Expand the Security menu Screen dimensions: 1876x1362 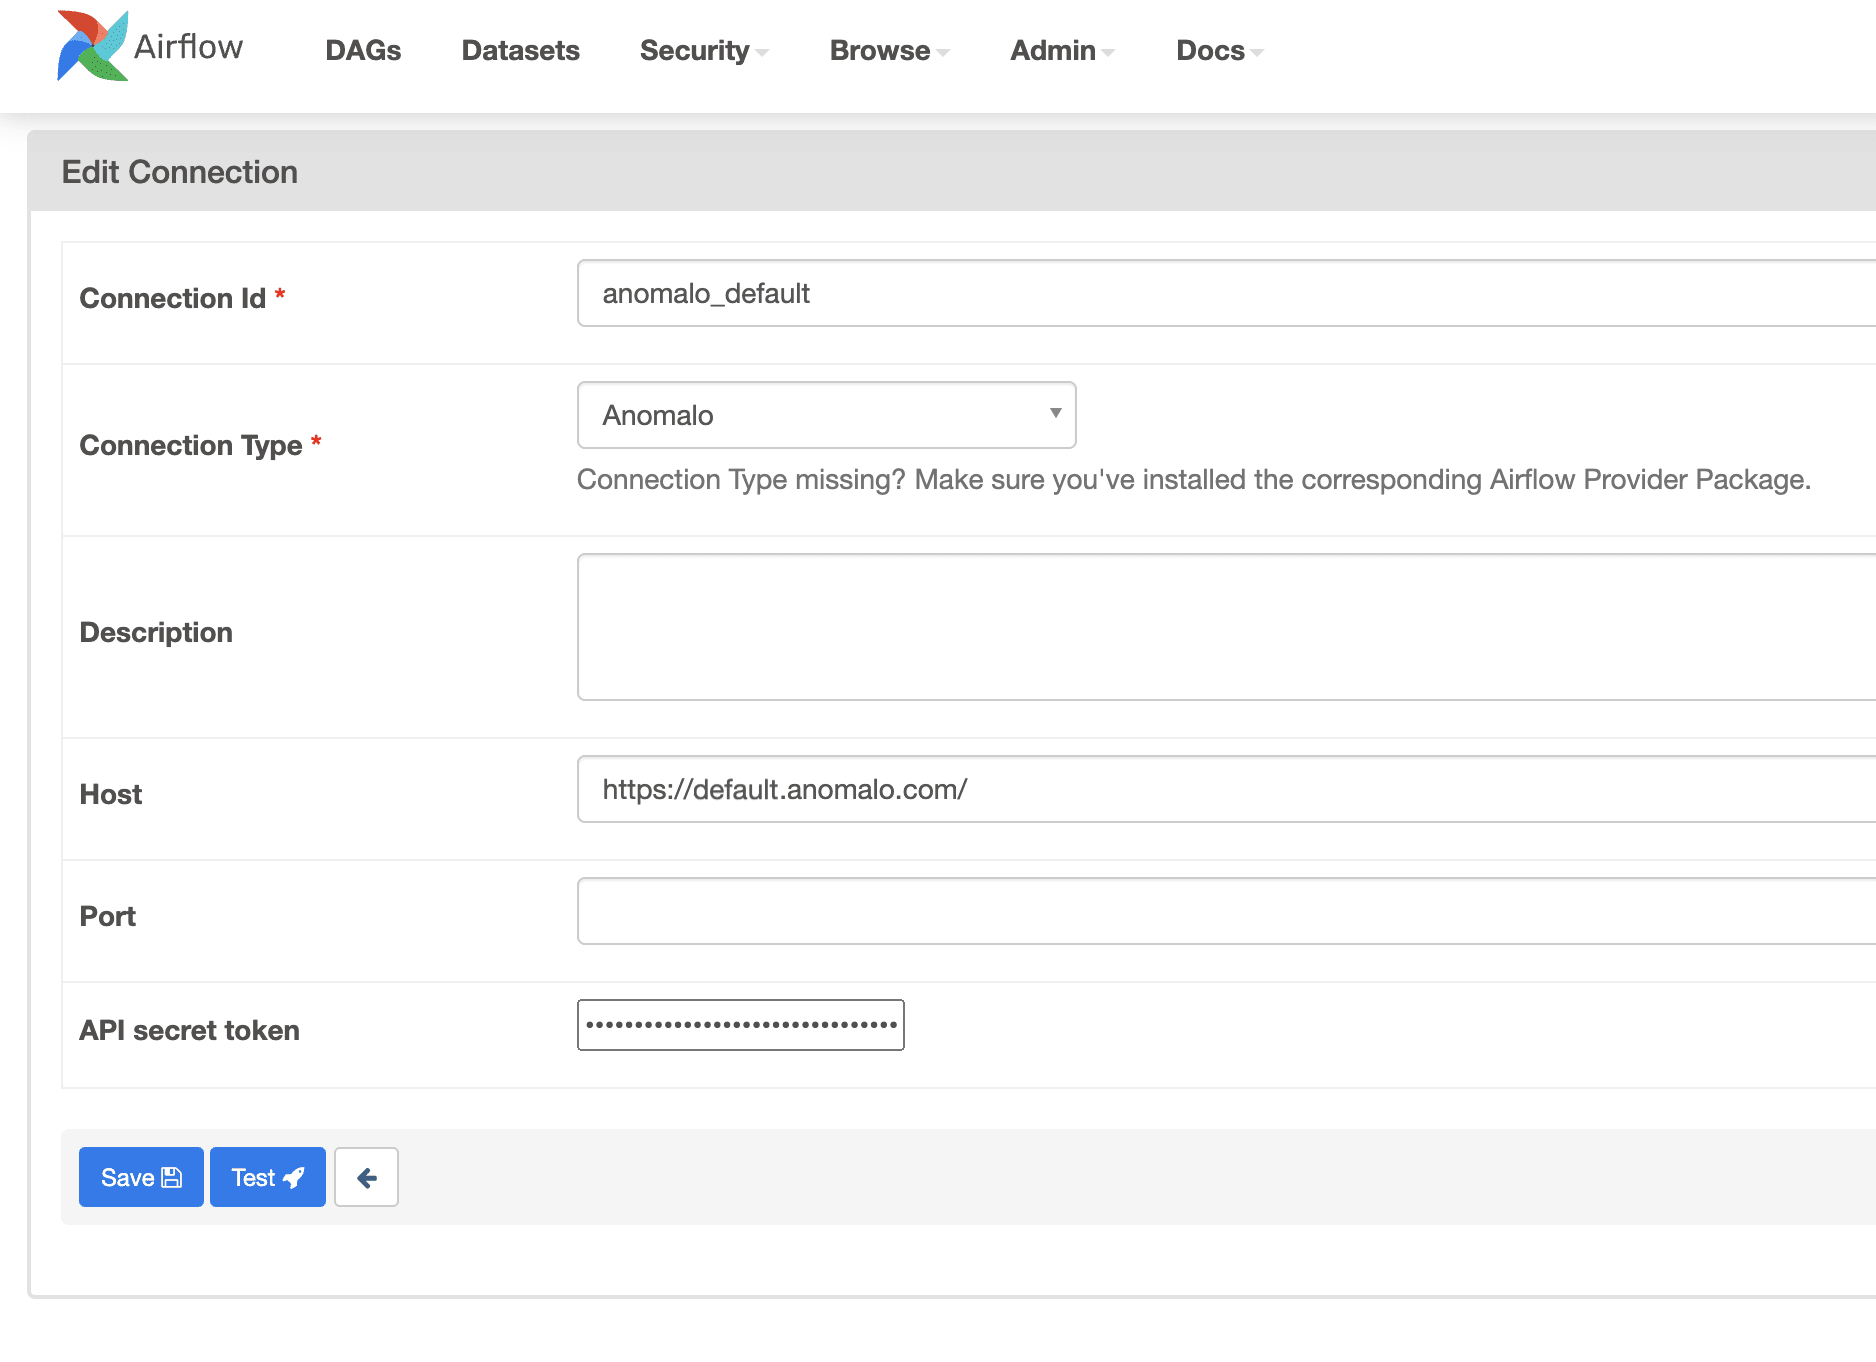[x=704, y=51]
